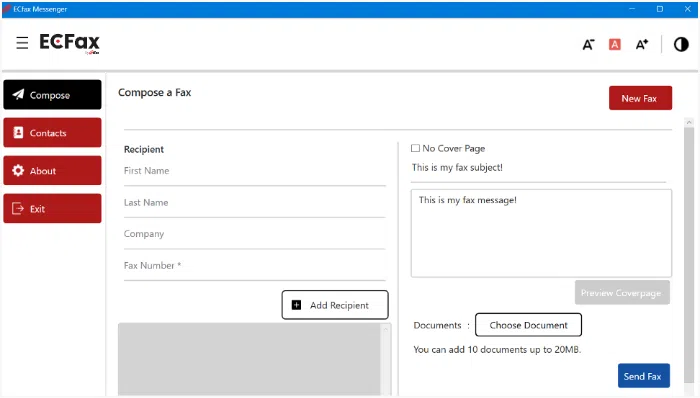Viewport: 700px width, 398px height.
Task: Click the main panel vertical scrollbar
Action: click(x=689, y=254)
